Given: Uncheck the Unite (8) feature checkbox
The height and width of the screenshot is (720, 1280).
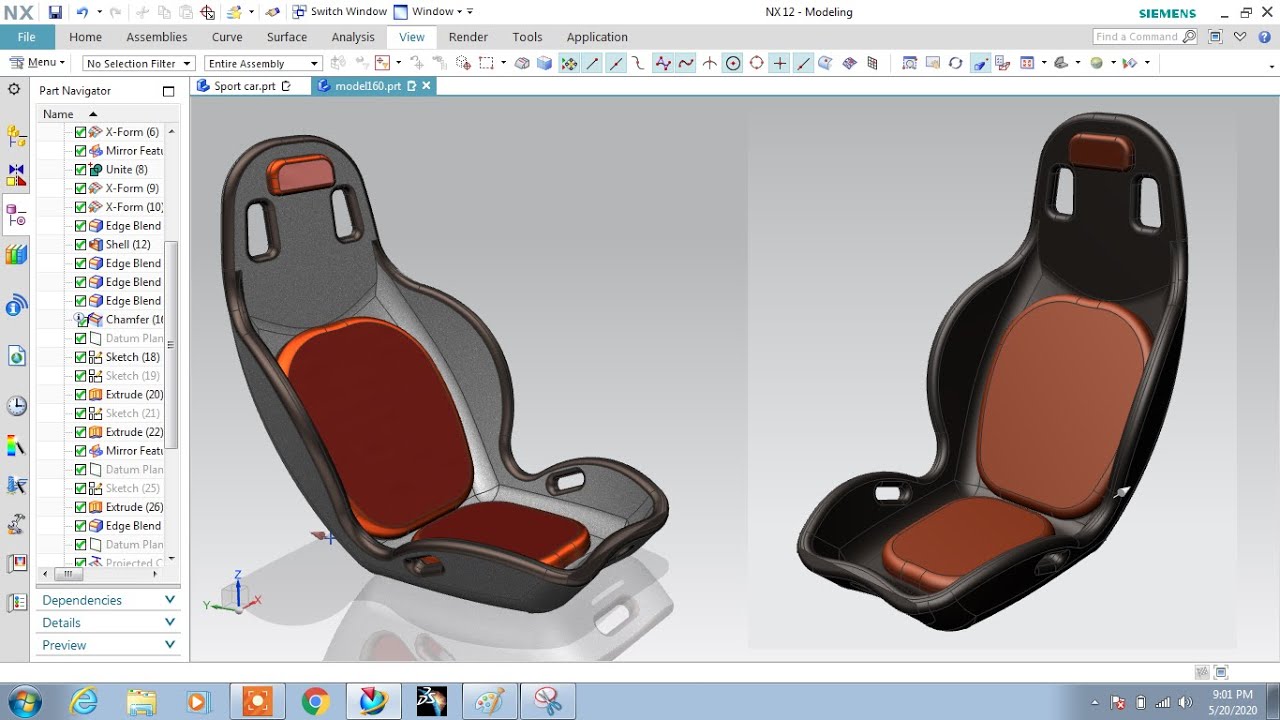Looking at the screenshot, I should coord(81,169).
